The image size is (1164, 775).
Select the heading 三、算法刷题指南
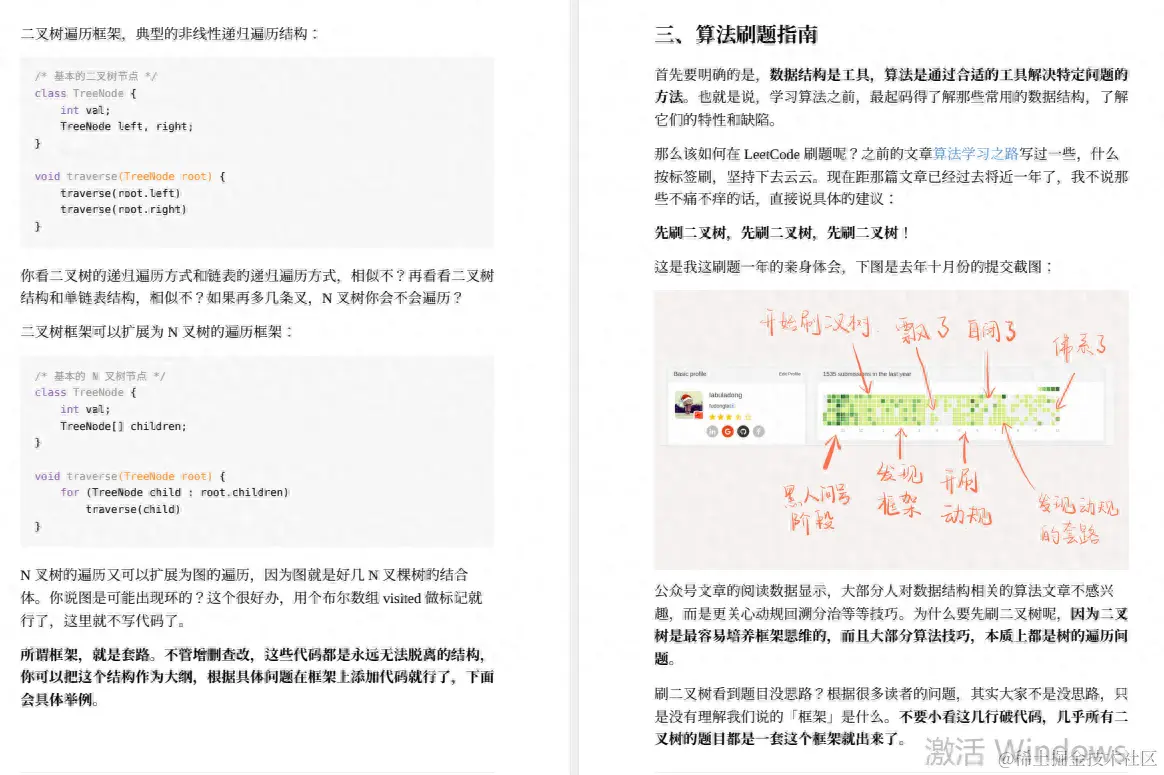tap(736, 34)
